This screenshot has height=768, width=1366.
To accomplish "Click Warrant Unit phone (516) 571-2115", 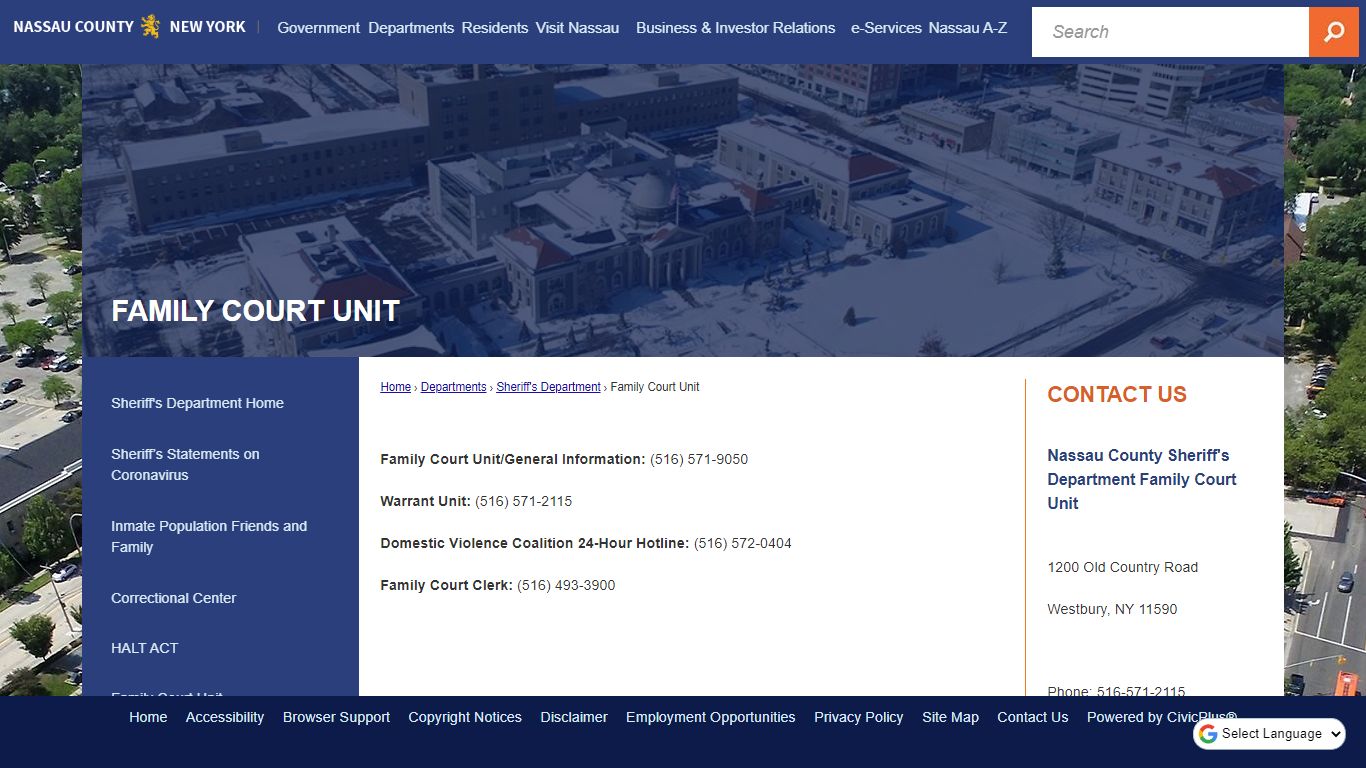I will (524, 501).
